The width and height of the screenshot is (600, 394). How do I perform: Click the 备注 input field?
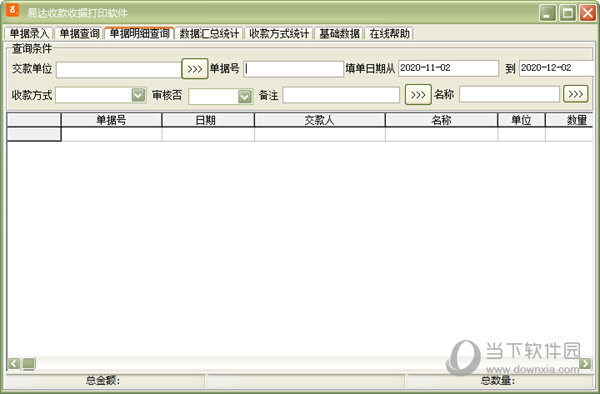tap(341, 95)
